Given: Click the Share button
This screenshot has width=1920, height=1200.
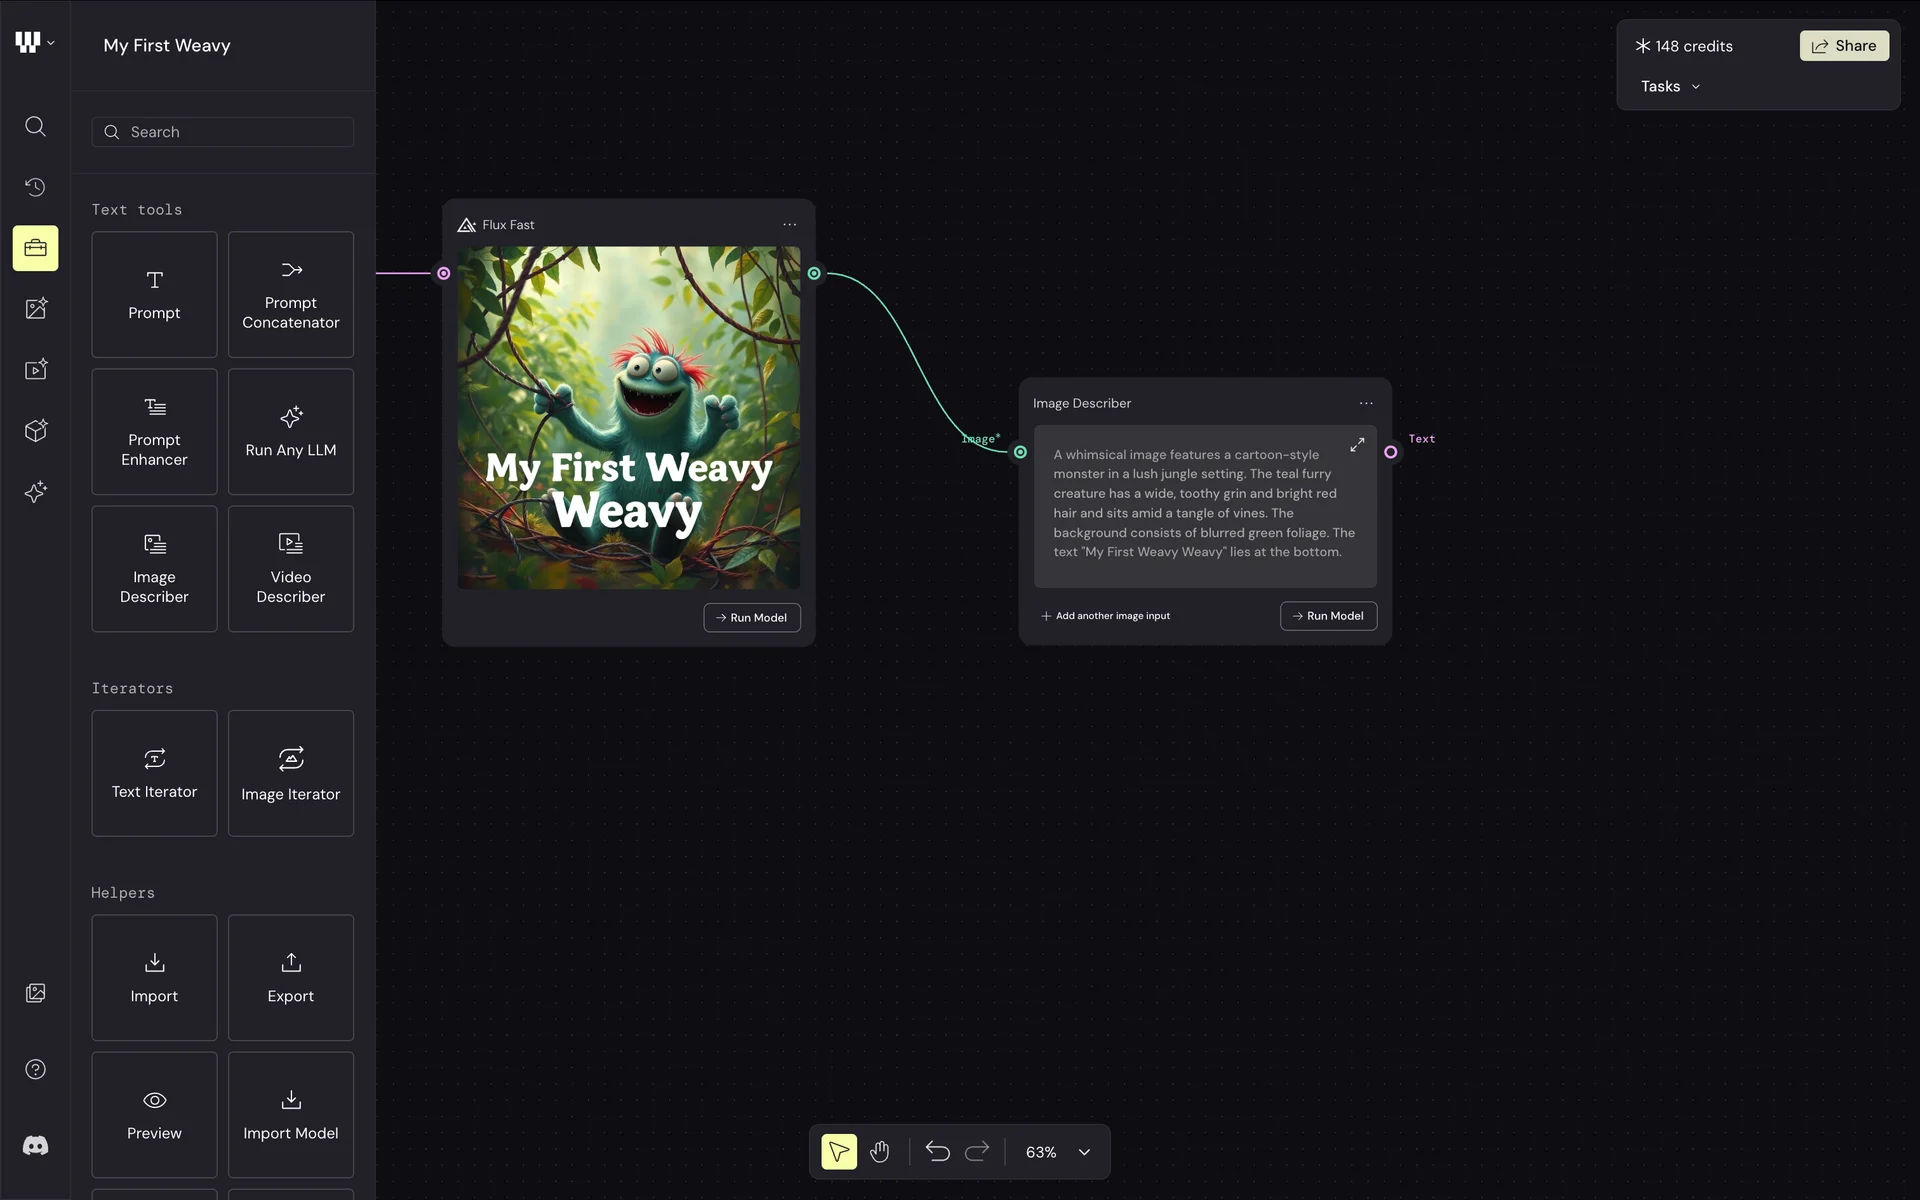Looking at the screenshot, I should click(x=1844, y=46).
